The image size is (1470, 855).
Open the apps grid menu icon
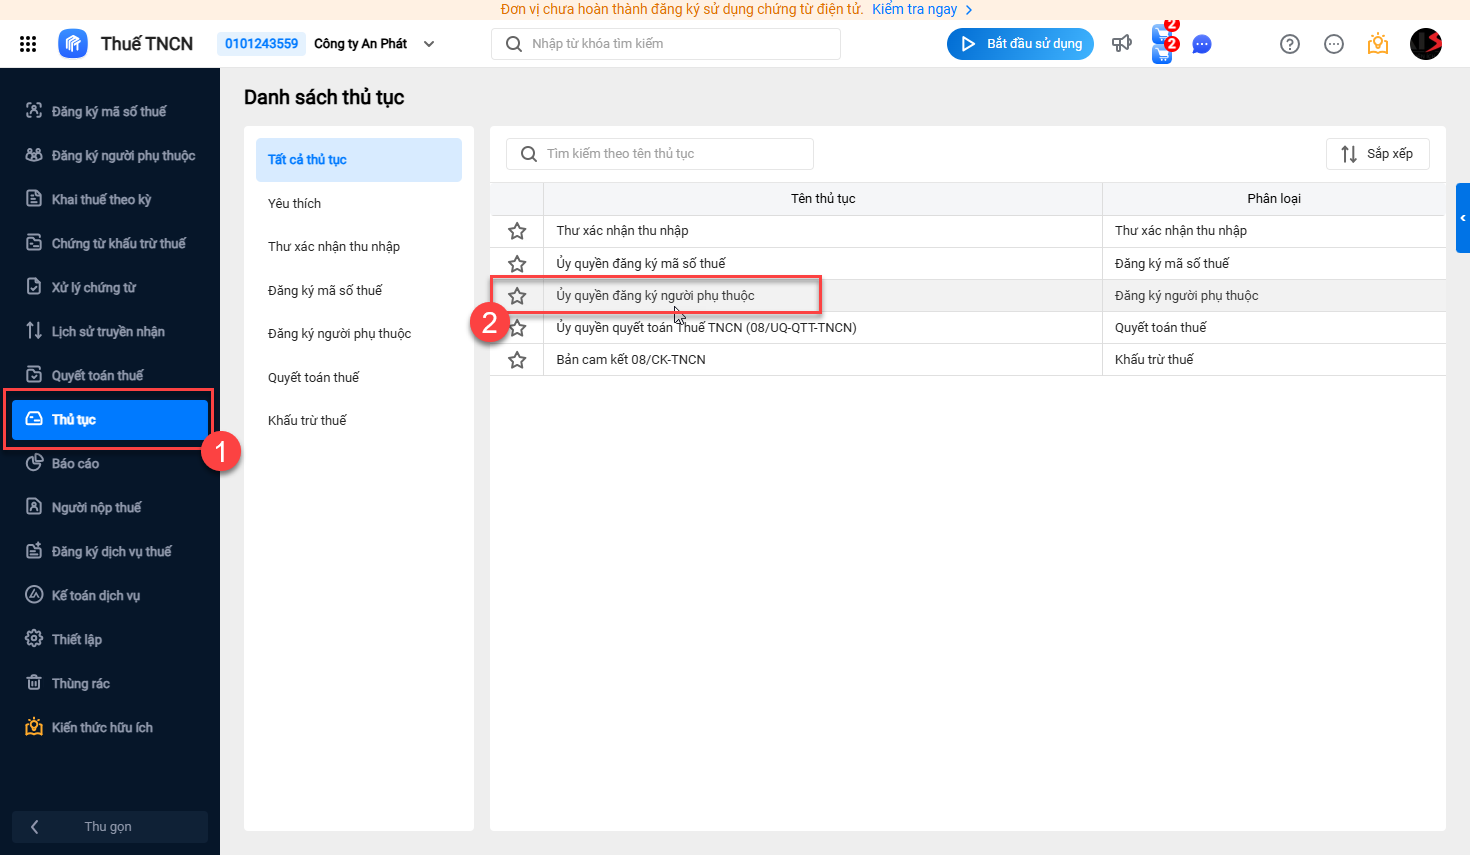(x=28, y=44)
